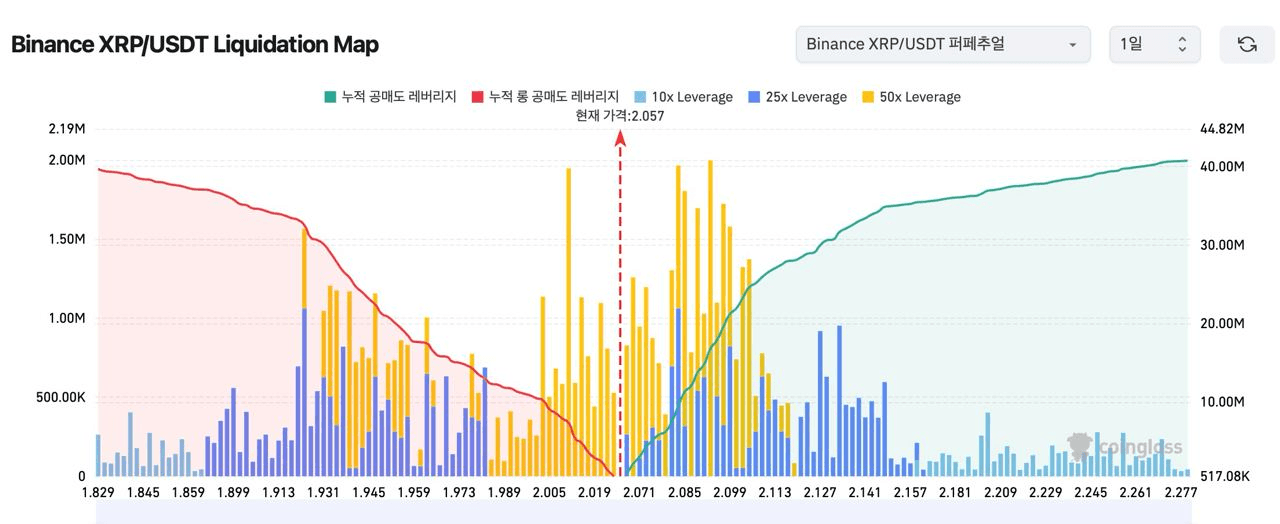Click the 2.113 price axis label

[x=775, y=492]
